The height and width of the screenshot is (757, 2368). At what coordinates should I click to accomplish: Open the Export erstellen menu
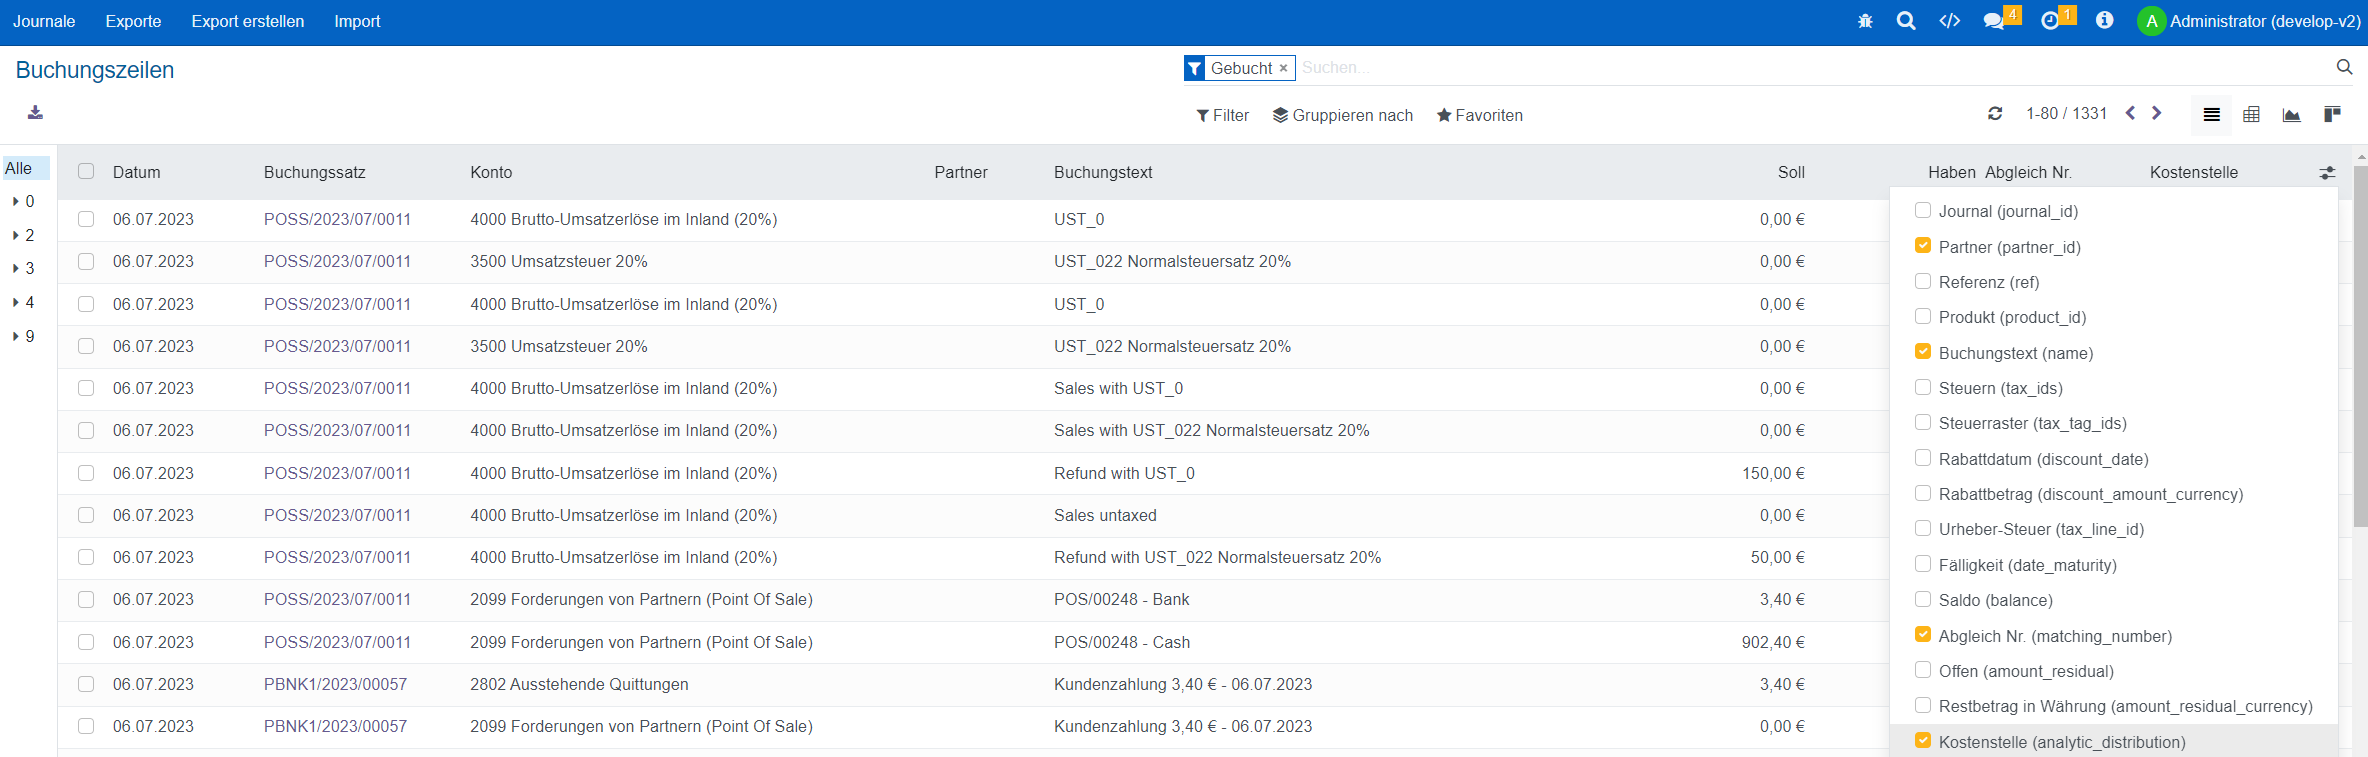247,22
